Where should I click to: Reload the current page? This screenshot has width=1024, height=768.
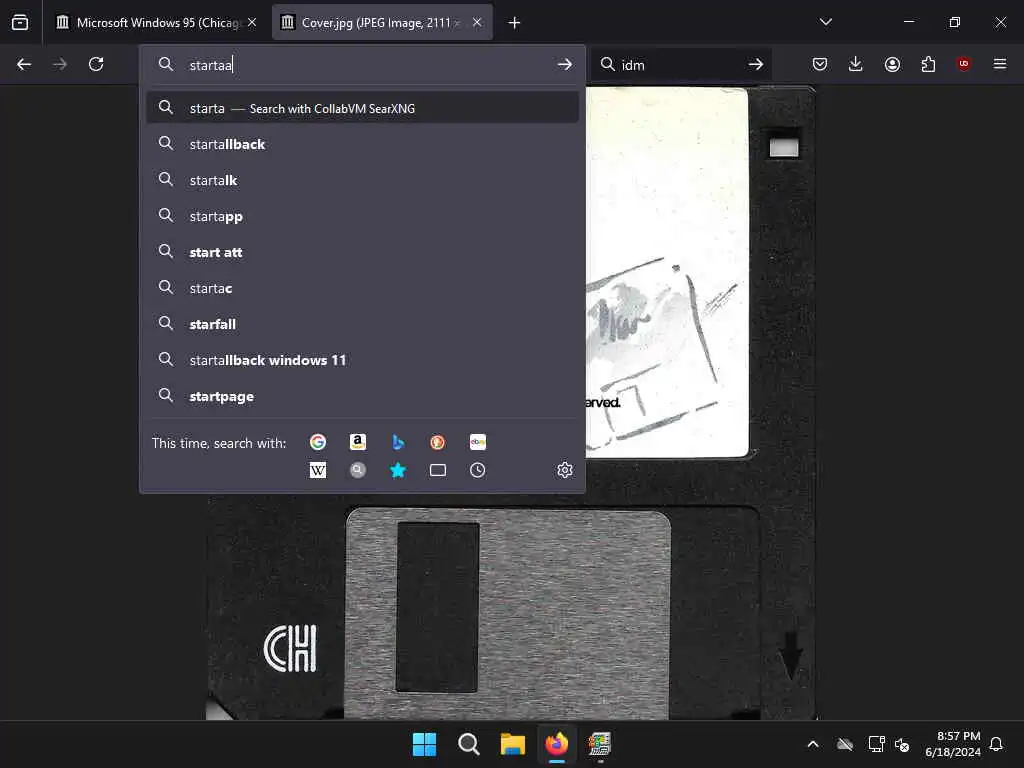pos(96,64)
